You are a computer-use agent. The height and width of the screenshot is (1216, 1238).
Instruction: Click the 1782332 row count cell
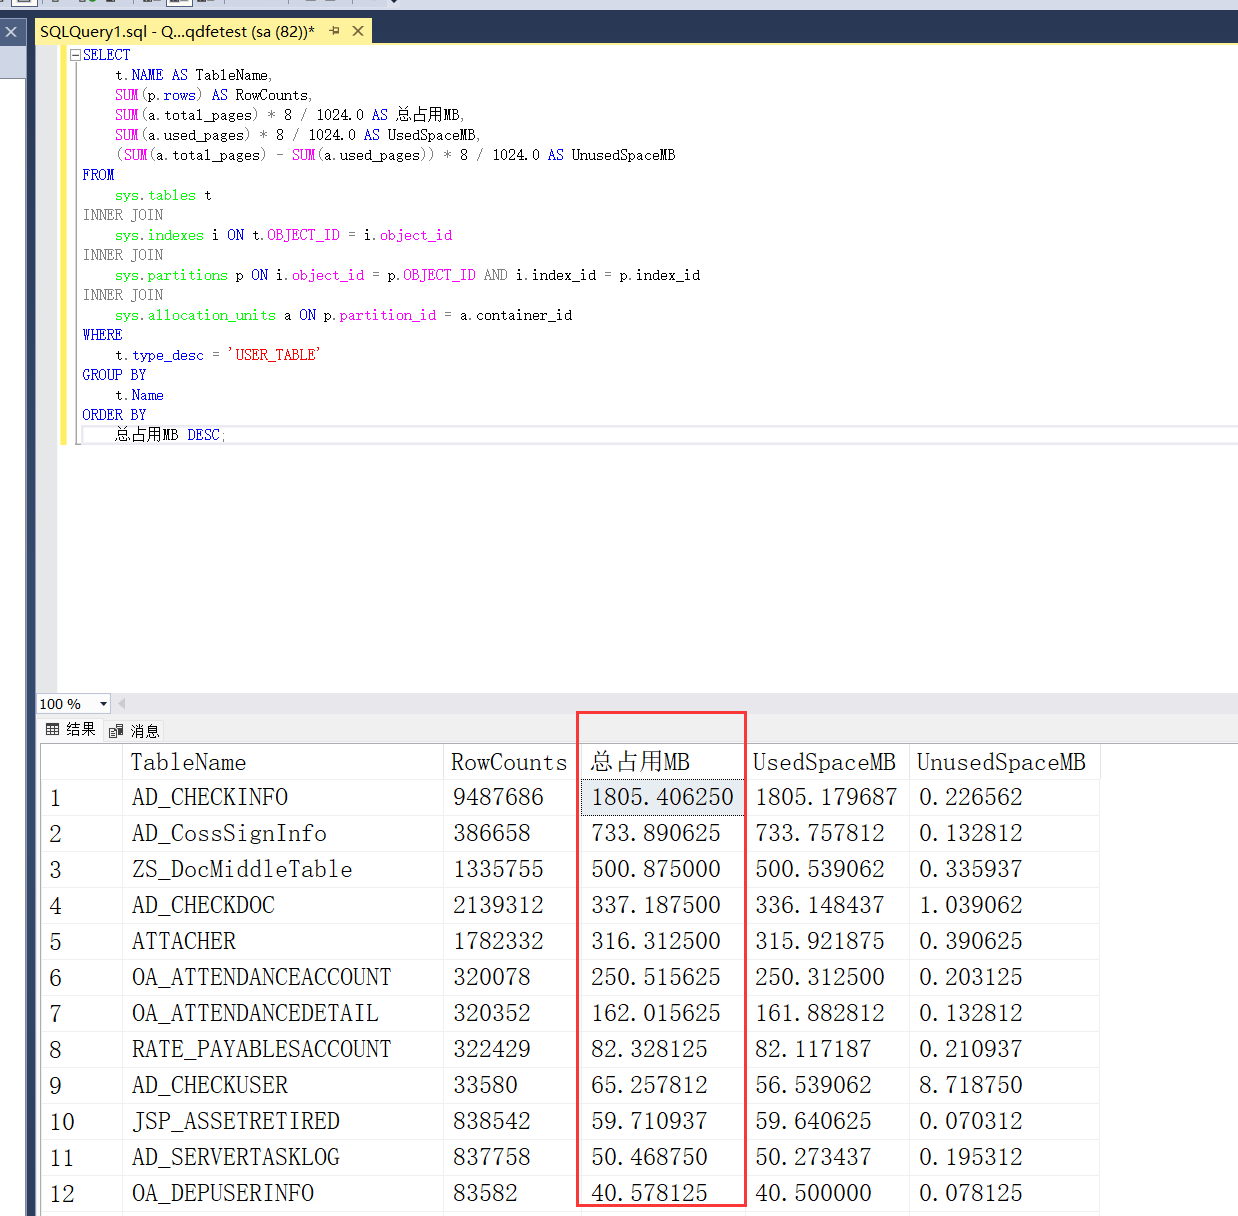click(511, 941)
